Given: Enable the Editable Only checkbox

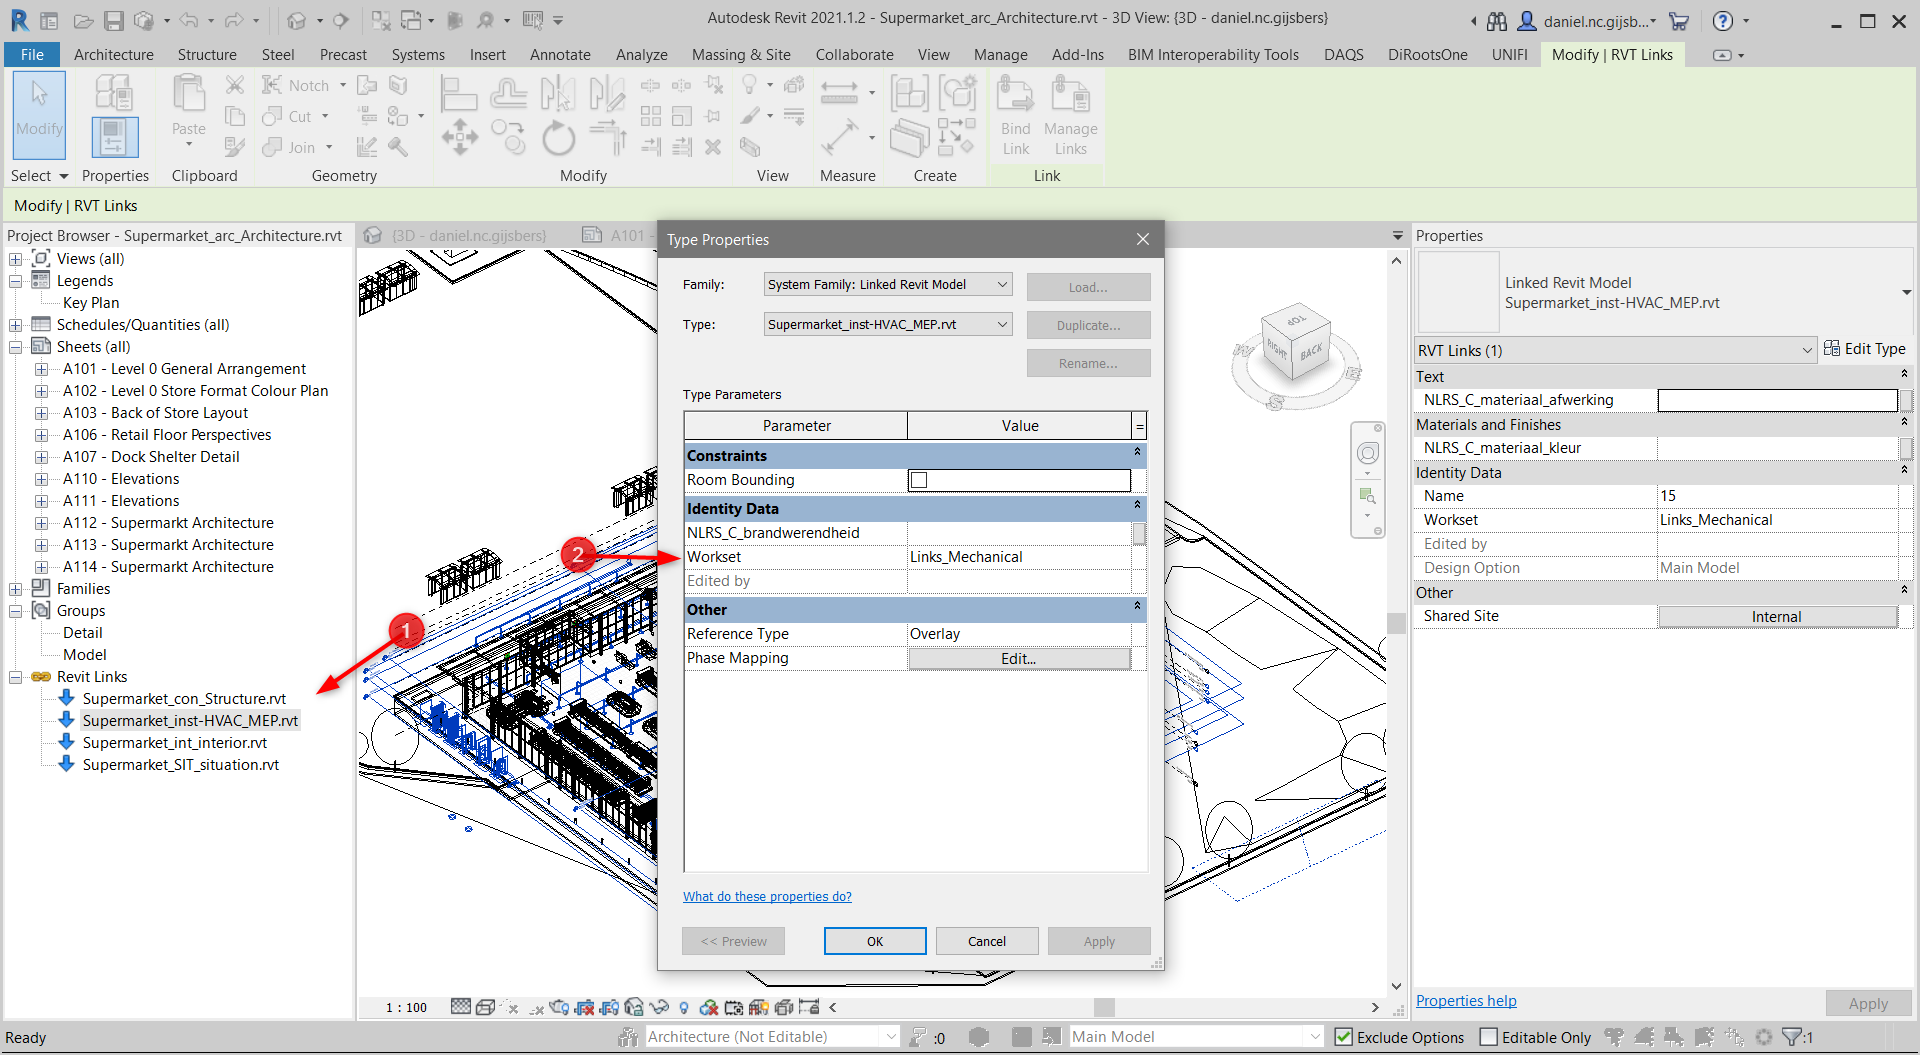Looking at the screenshot, I should [x=1489, y=1037].
